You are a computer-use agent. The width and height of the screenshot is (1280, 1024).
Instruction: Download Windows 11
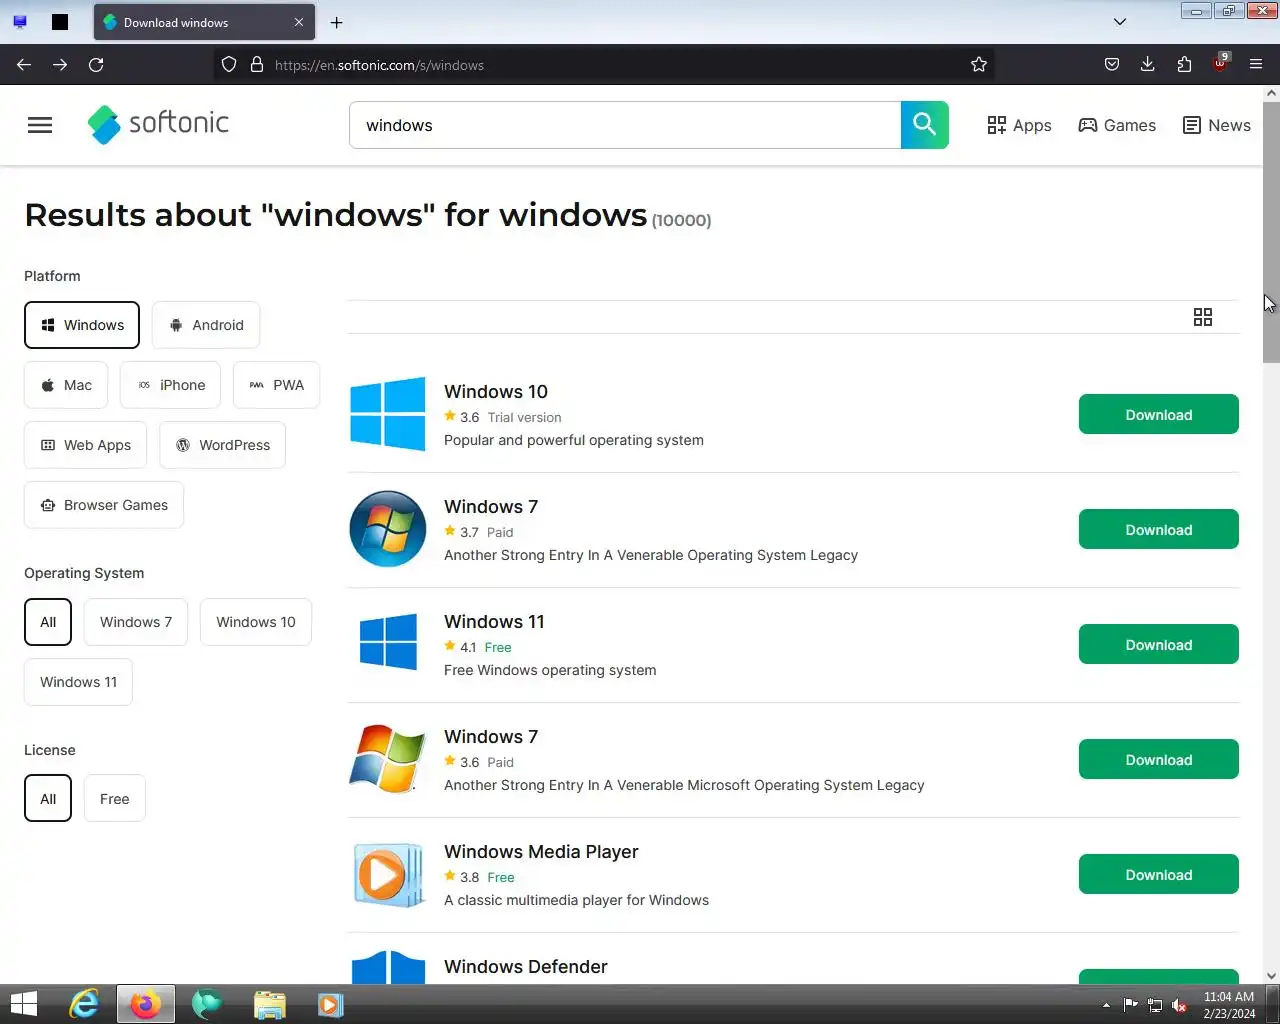tap(1158, 644)
